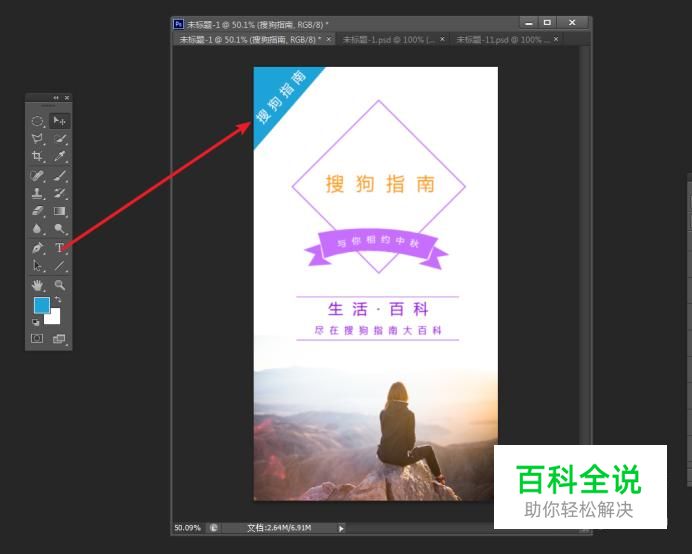The image size is (692, 554).
Task: Select the Gradient tool
Action: pyautogui.click(x=60, y=211)
